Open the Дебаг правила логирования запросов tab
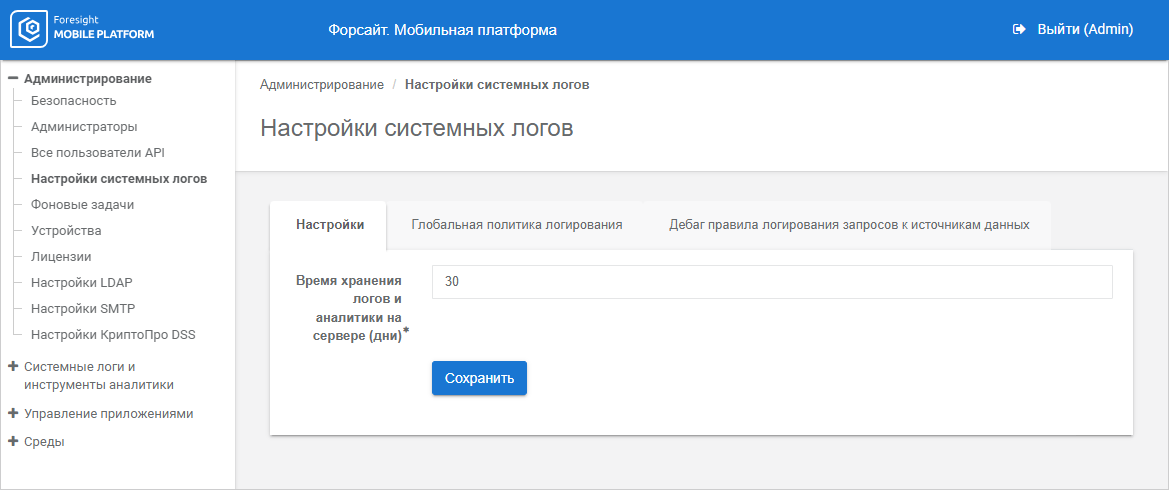Screen dimensions: 1169x490 point(849,225)
